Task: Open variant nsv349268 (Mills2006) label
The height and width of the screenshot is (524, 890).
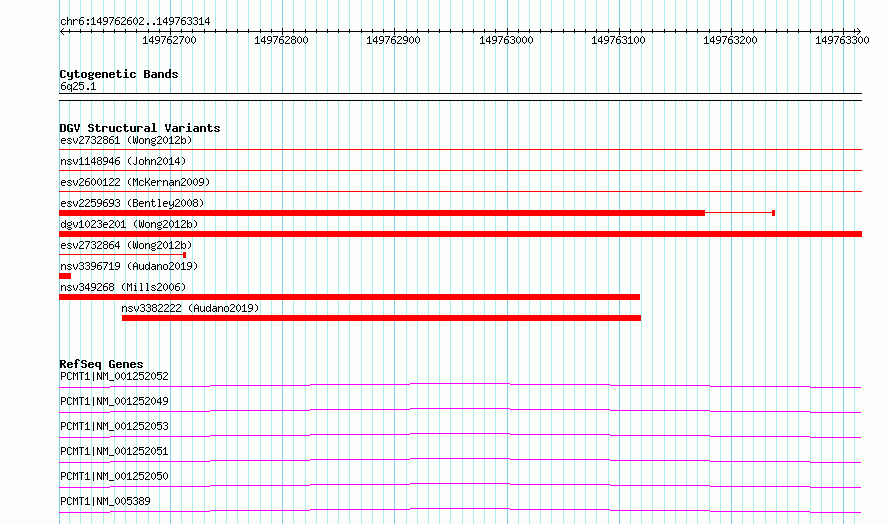Action: [x=123, y=287]
